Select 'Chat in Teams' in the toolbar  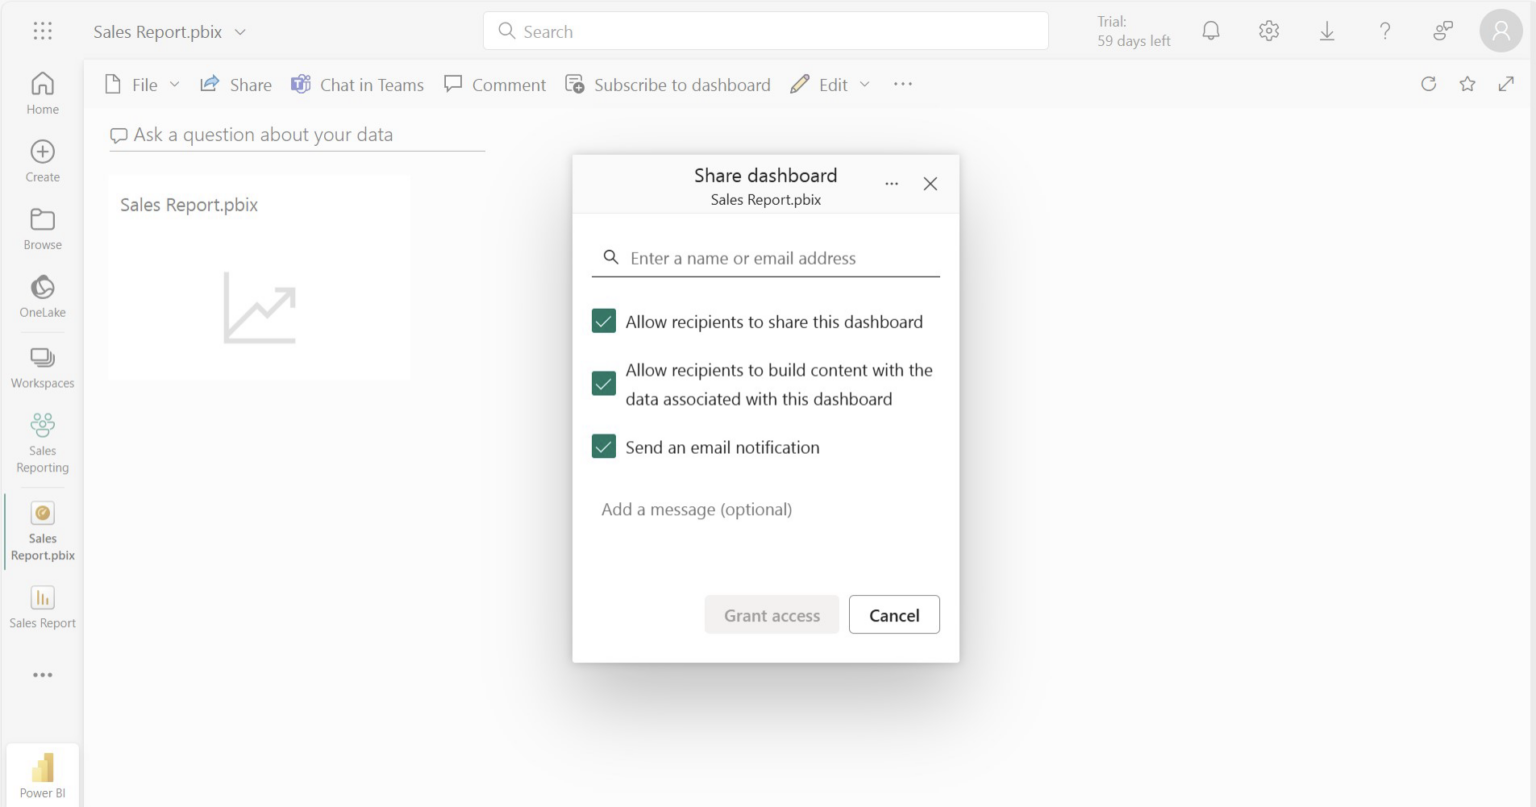click(357, 84)
